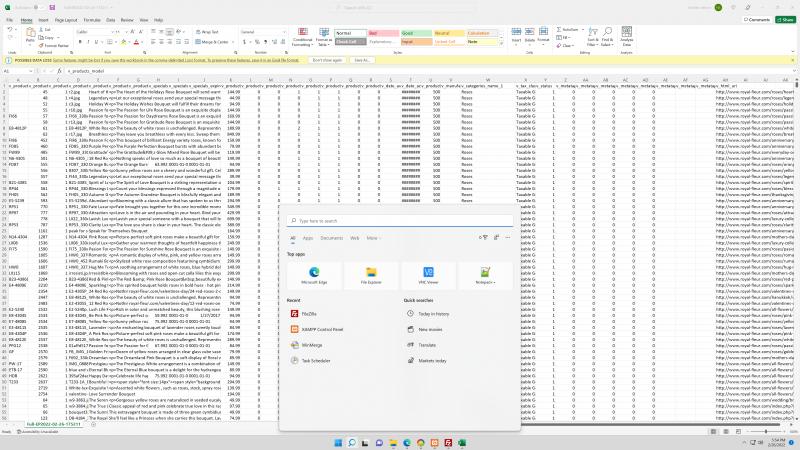Open Analyze Data in ribbon
This screenshot has width=800, height=450.
[627, 36]
